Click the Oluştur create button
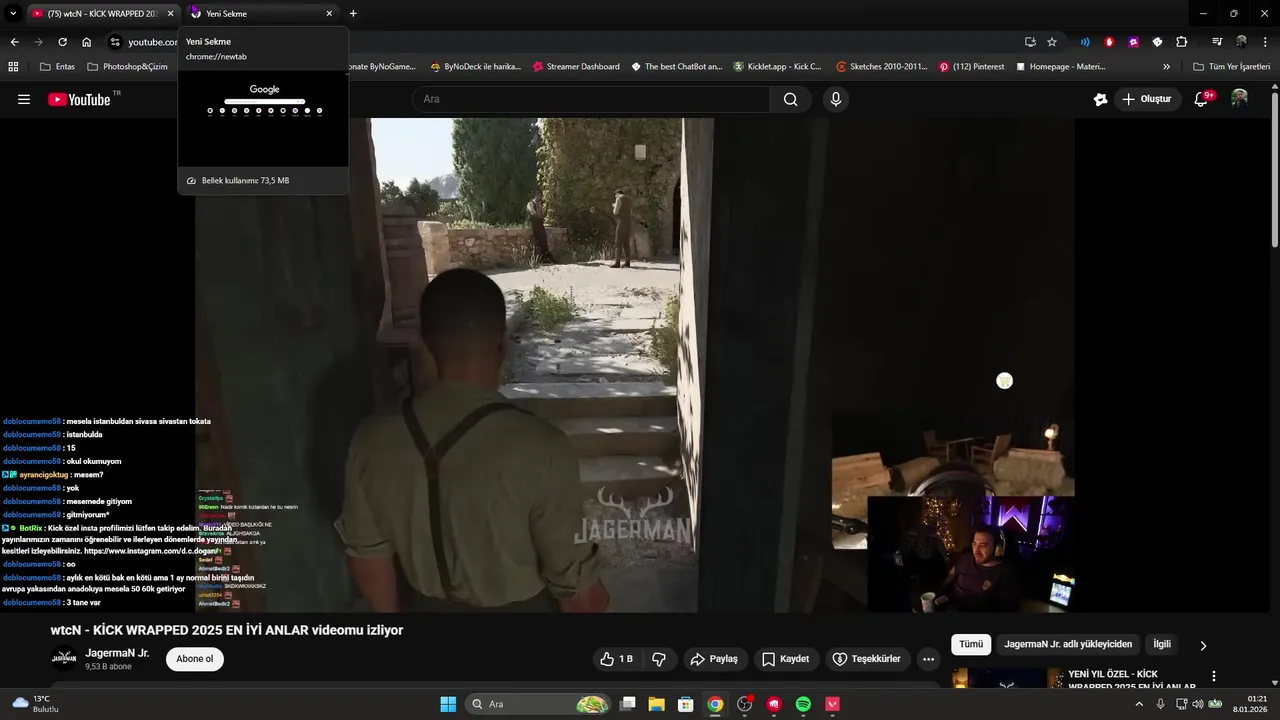 [1146, 99]
